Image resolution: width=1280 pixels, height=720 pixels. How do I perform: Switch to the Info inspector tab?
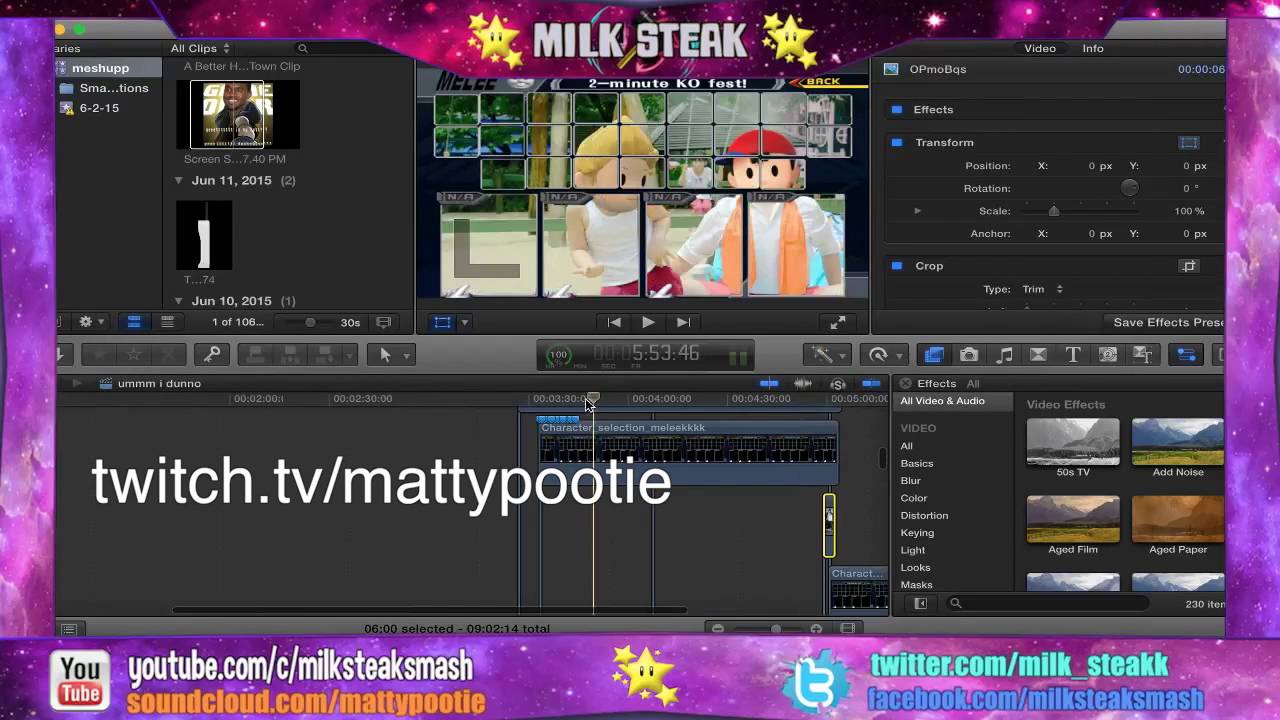click(x=1093, y=48)
